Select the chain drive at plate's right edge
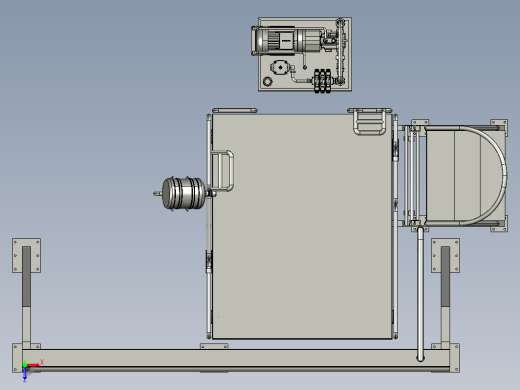520x390 pixels. click(x=340, y=52)
